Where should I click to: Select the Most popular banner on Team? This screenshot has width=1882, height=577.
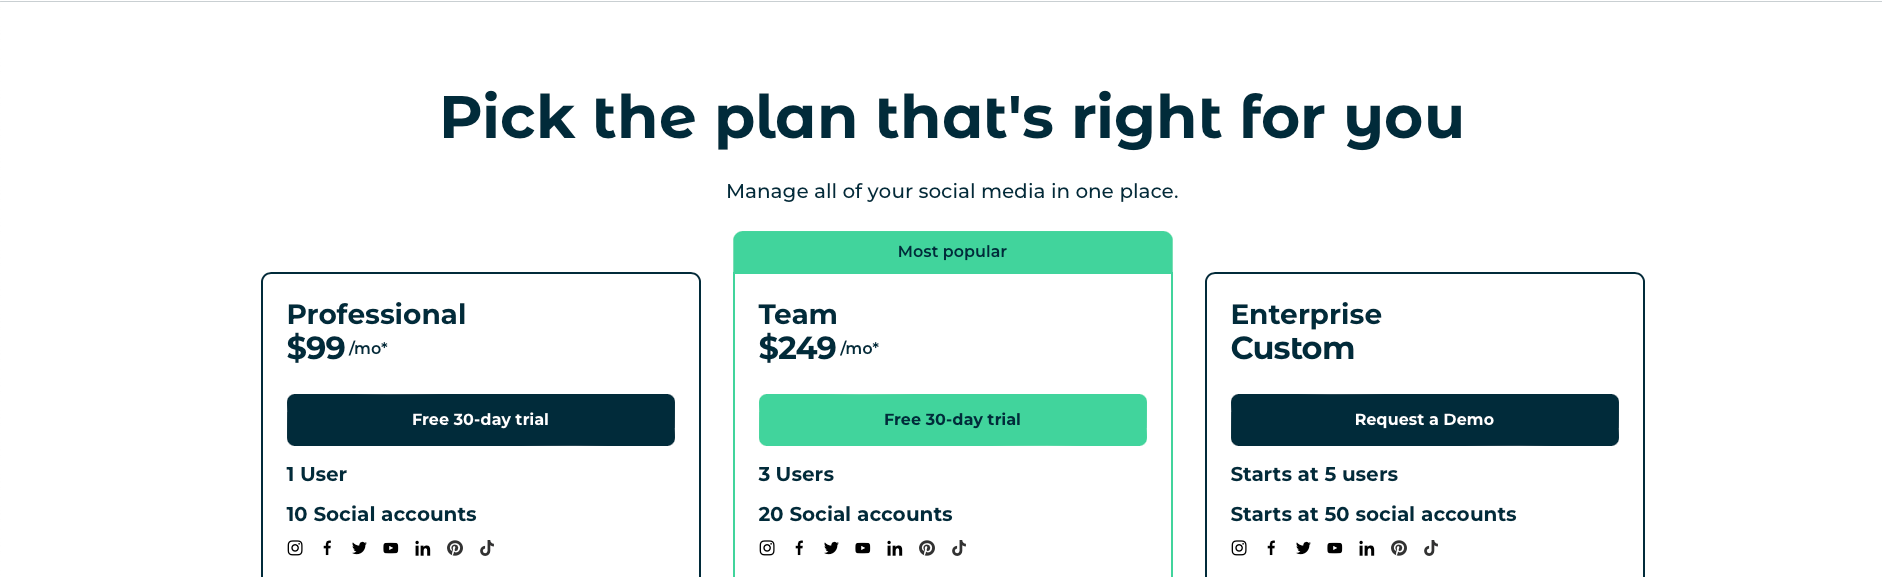953,252
